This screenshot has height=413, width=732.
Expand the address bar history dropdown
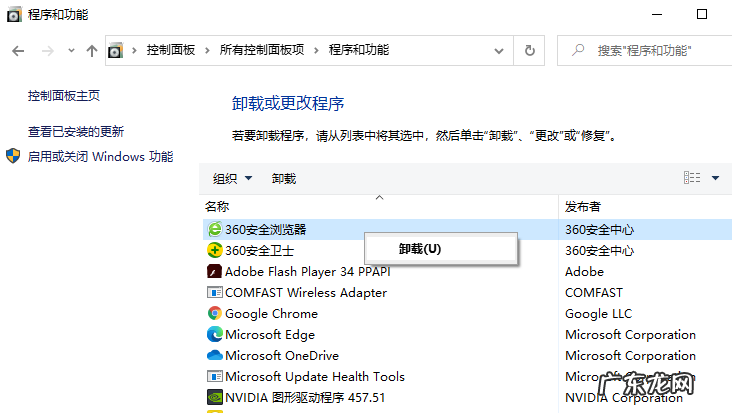coord(499,51)
